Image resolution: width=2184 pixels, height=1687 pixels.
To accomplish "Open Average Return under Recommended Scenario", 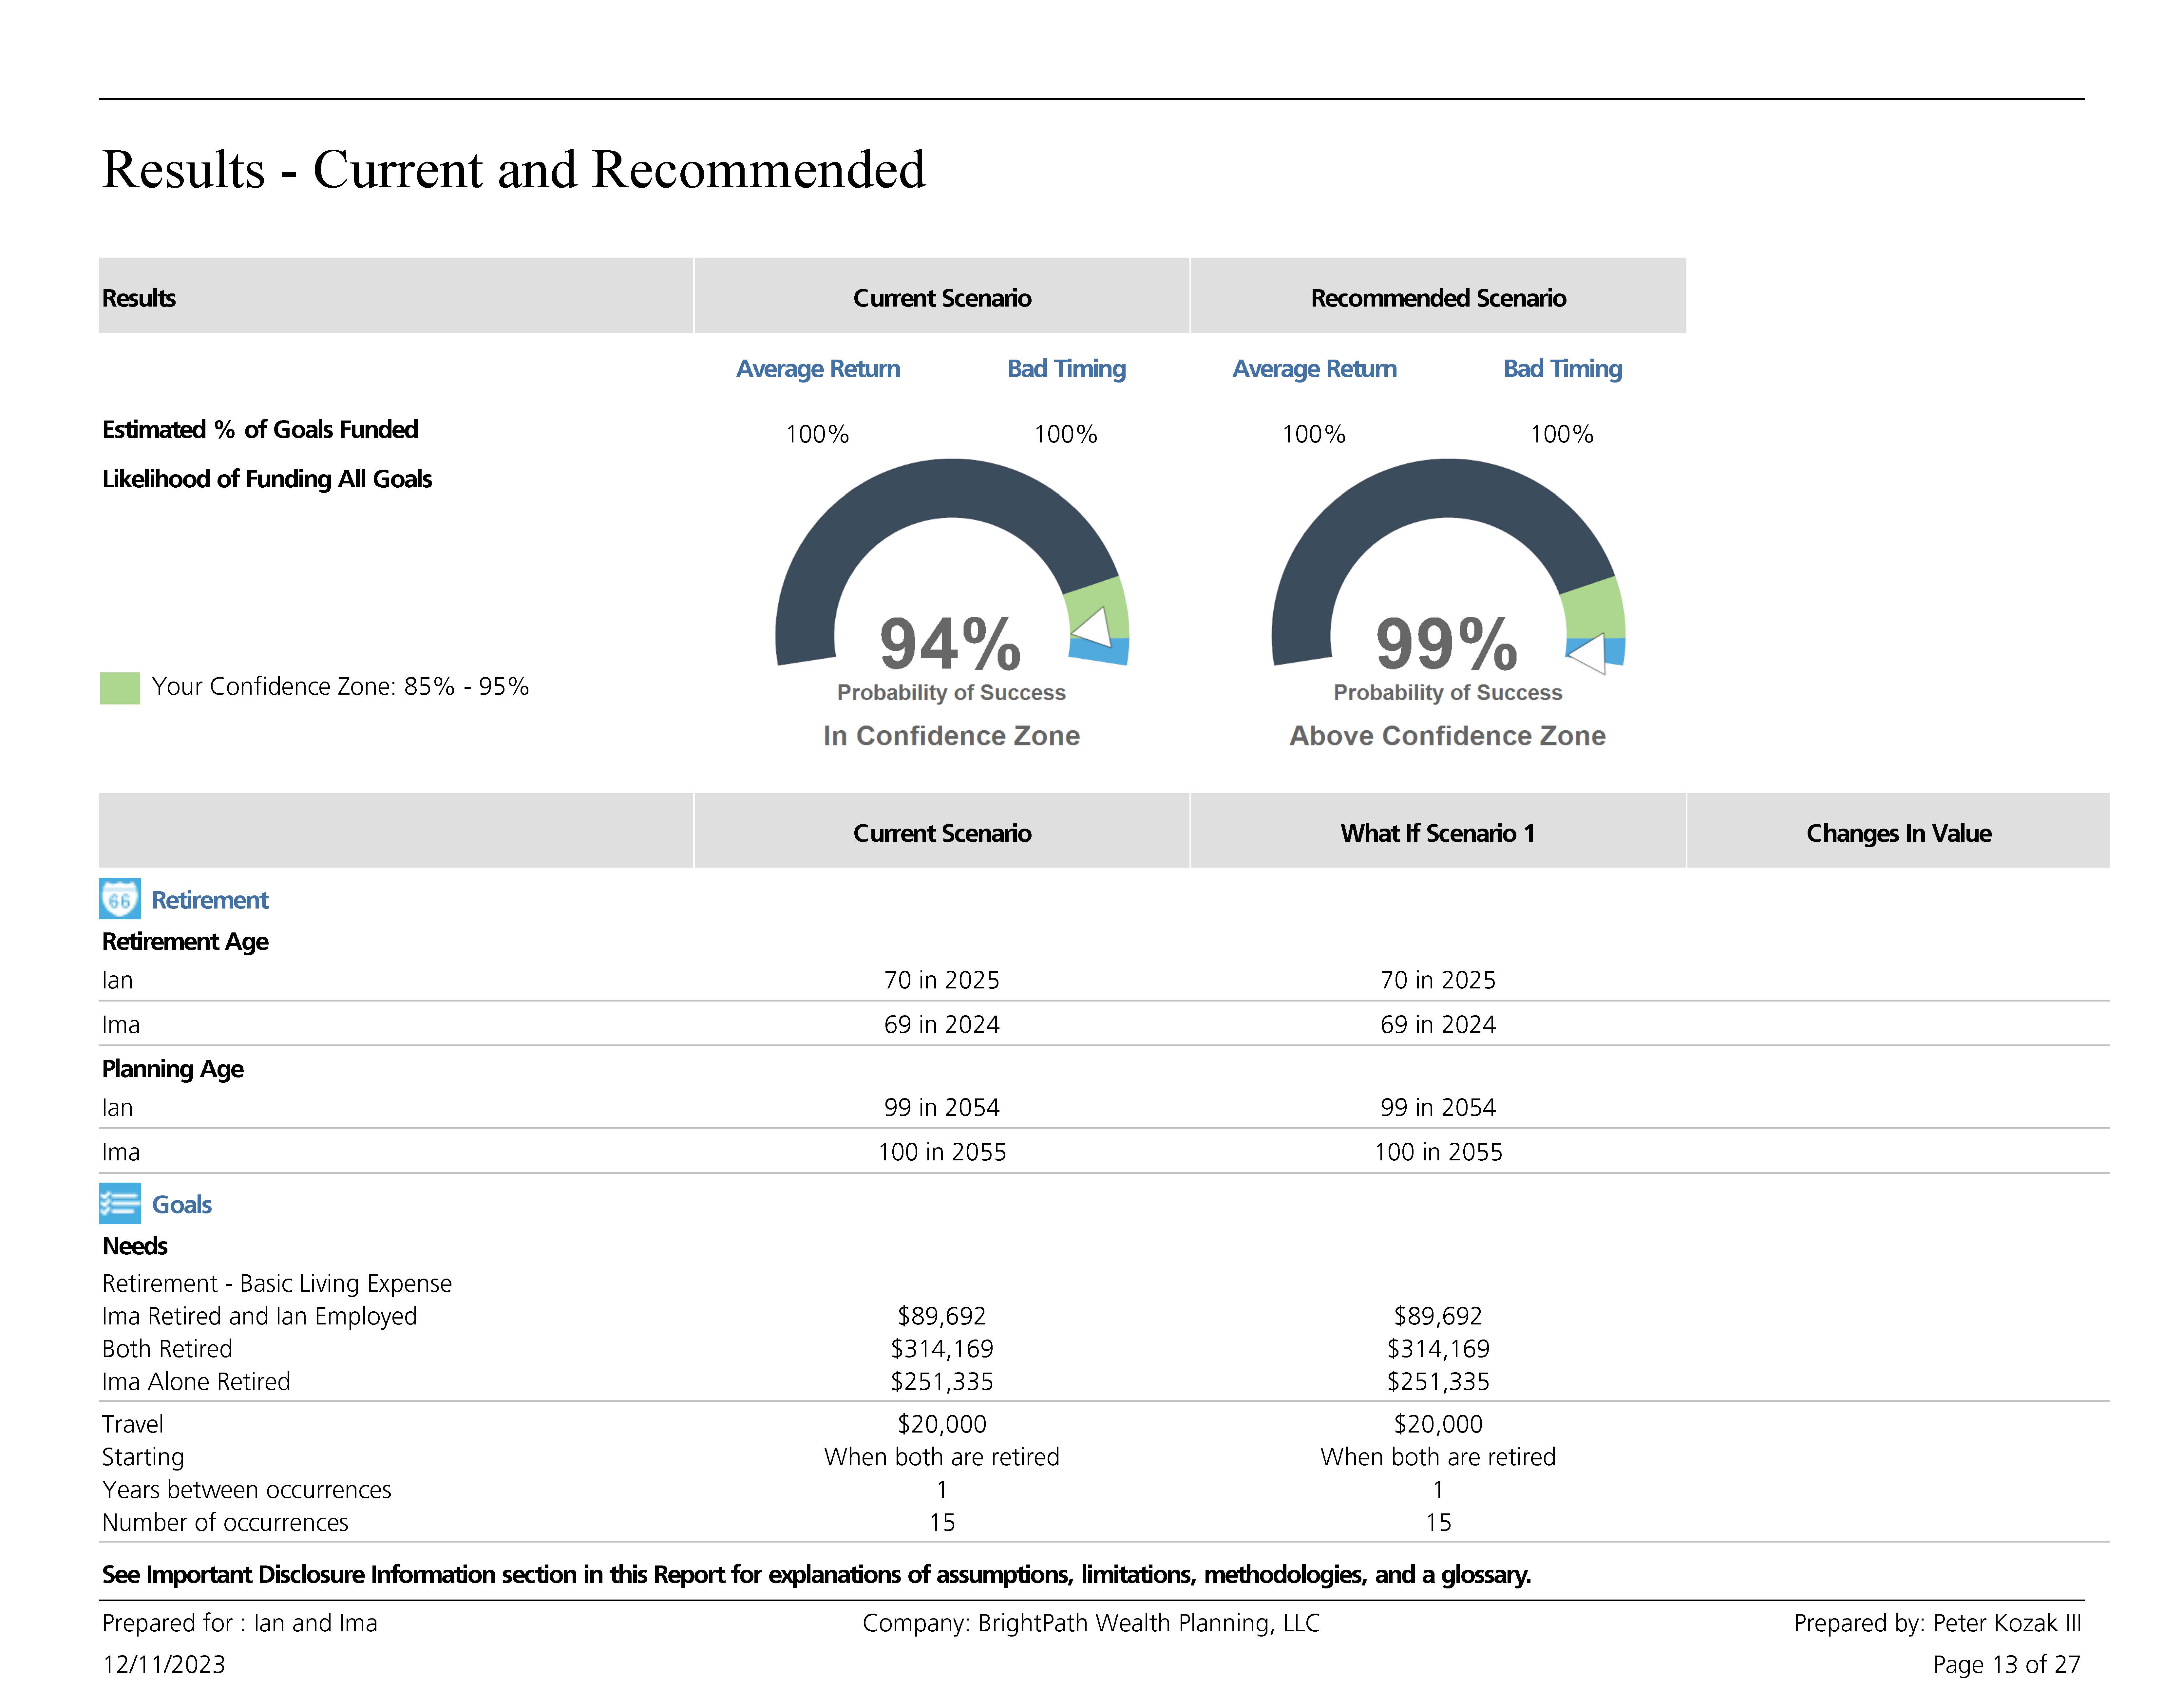I will point(1314,369).
